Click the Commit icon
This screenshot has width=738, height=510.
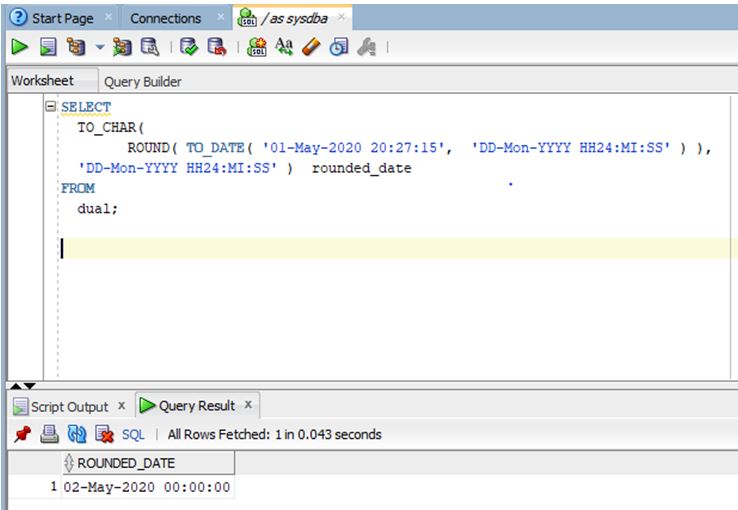pos(189,47)
